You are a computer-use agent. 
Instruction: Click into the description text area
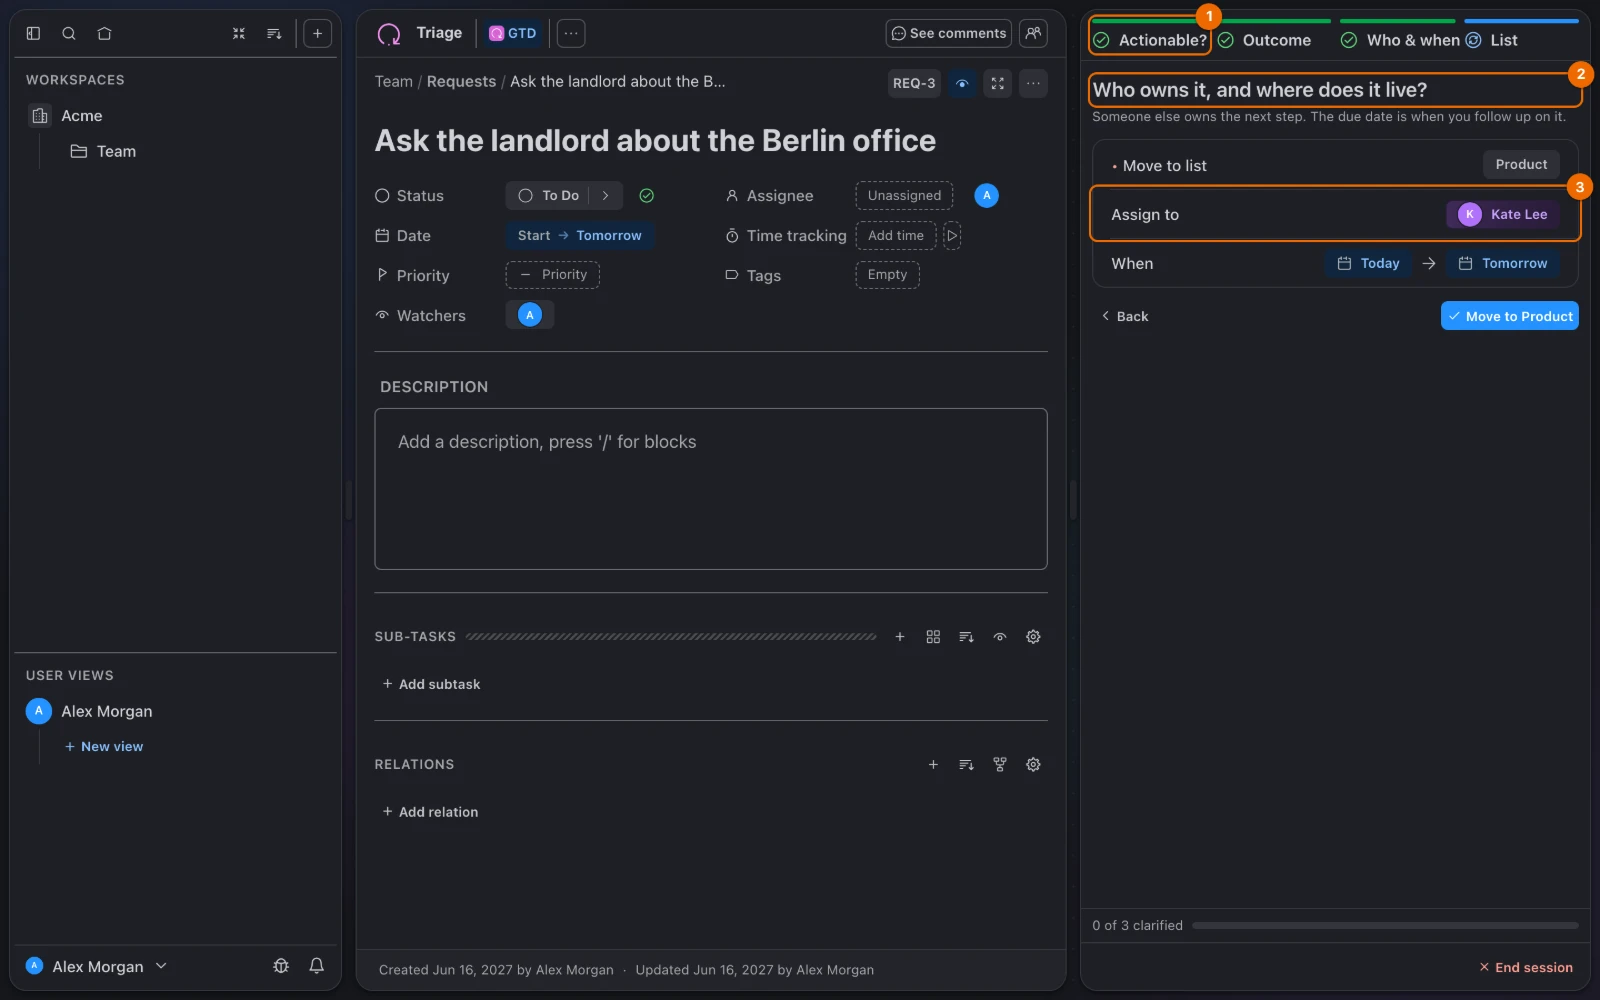[711, 489]
